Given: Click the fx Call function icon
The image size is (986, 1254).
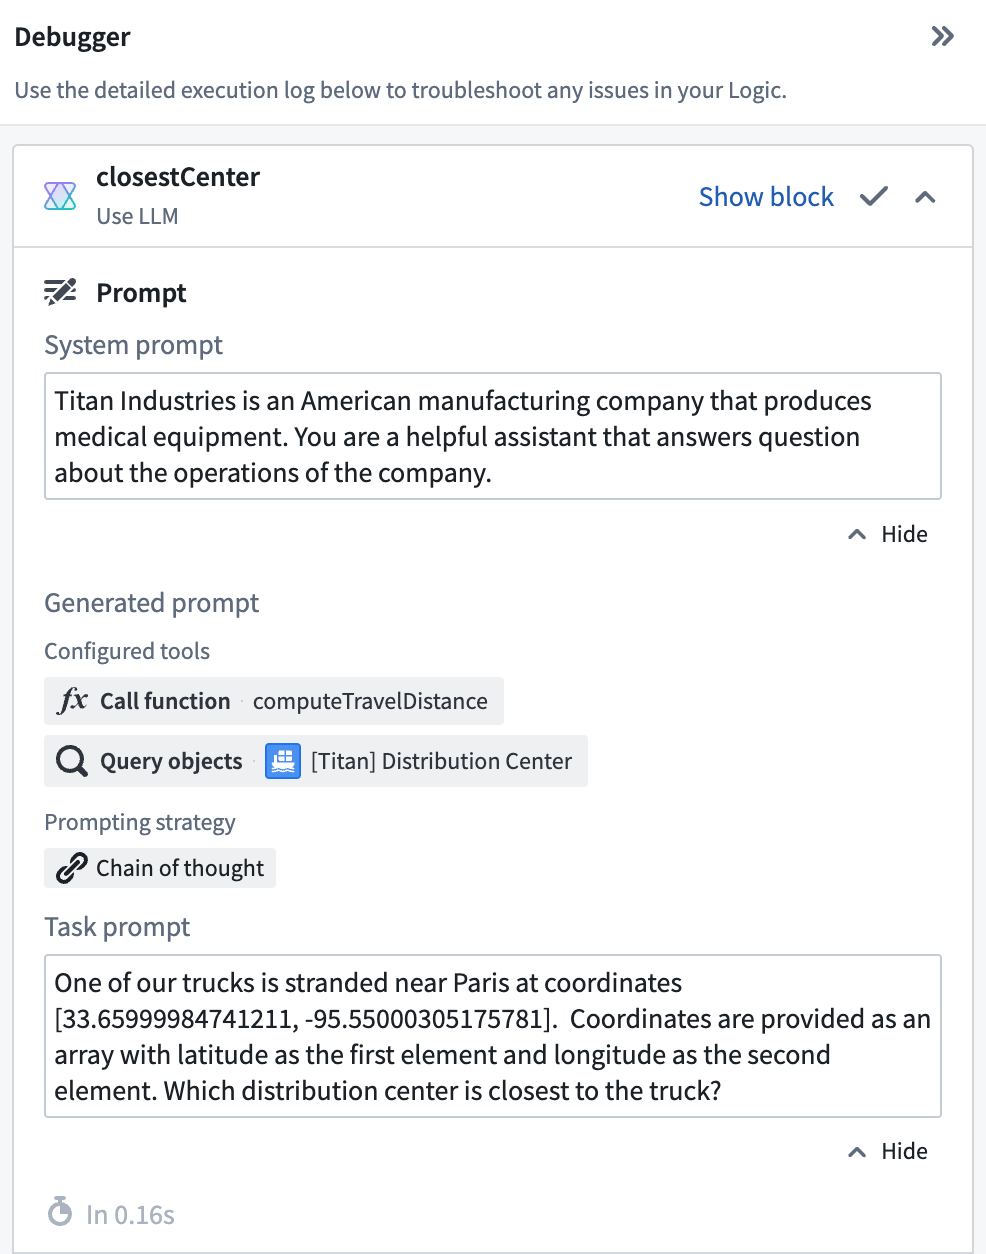Looking at the screenshot, I should [73, 700].
